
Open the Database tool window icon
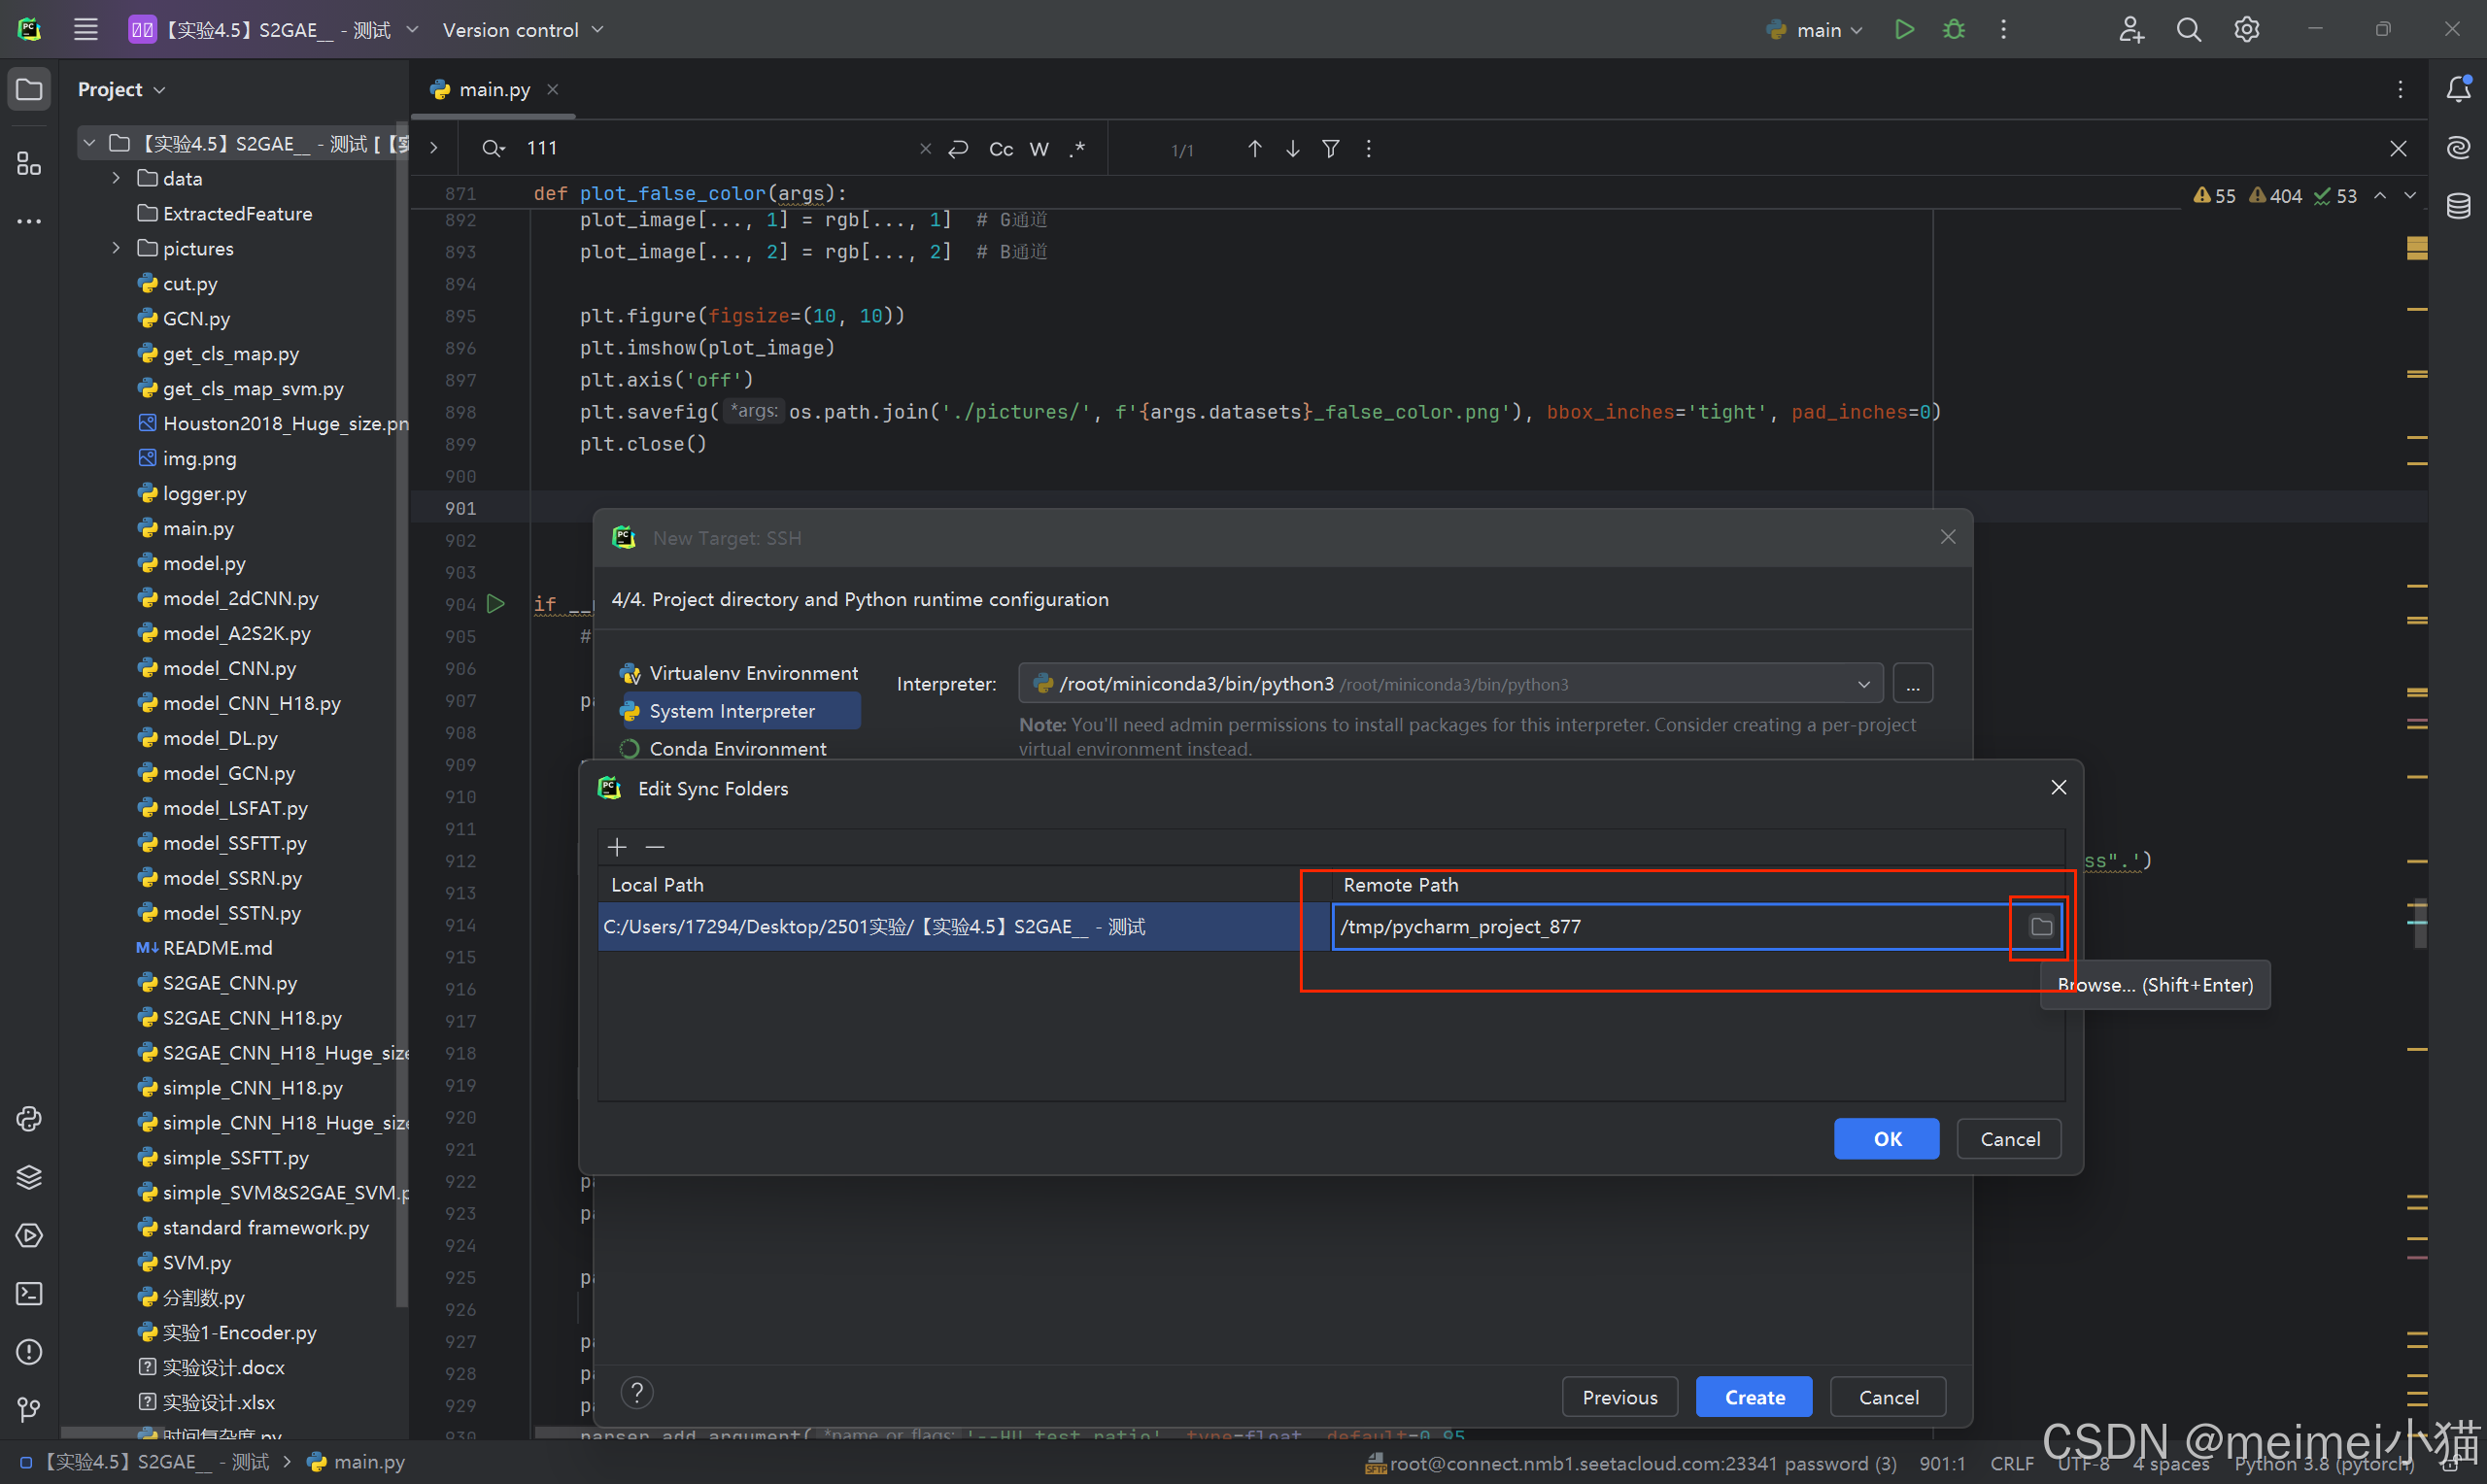[x=2458, y=206]
